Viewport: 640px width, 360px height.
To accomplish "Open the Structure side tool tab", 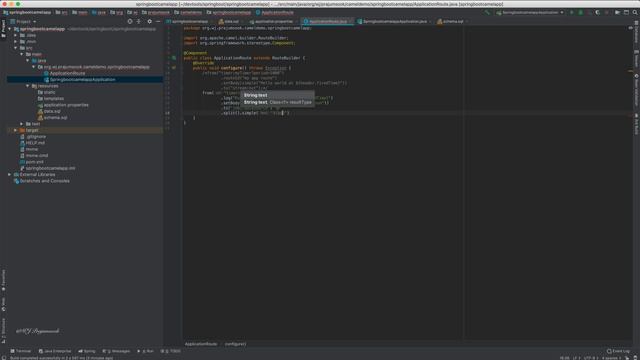I will pos(3,331).
